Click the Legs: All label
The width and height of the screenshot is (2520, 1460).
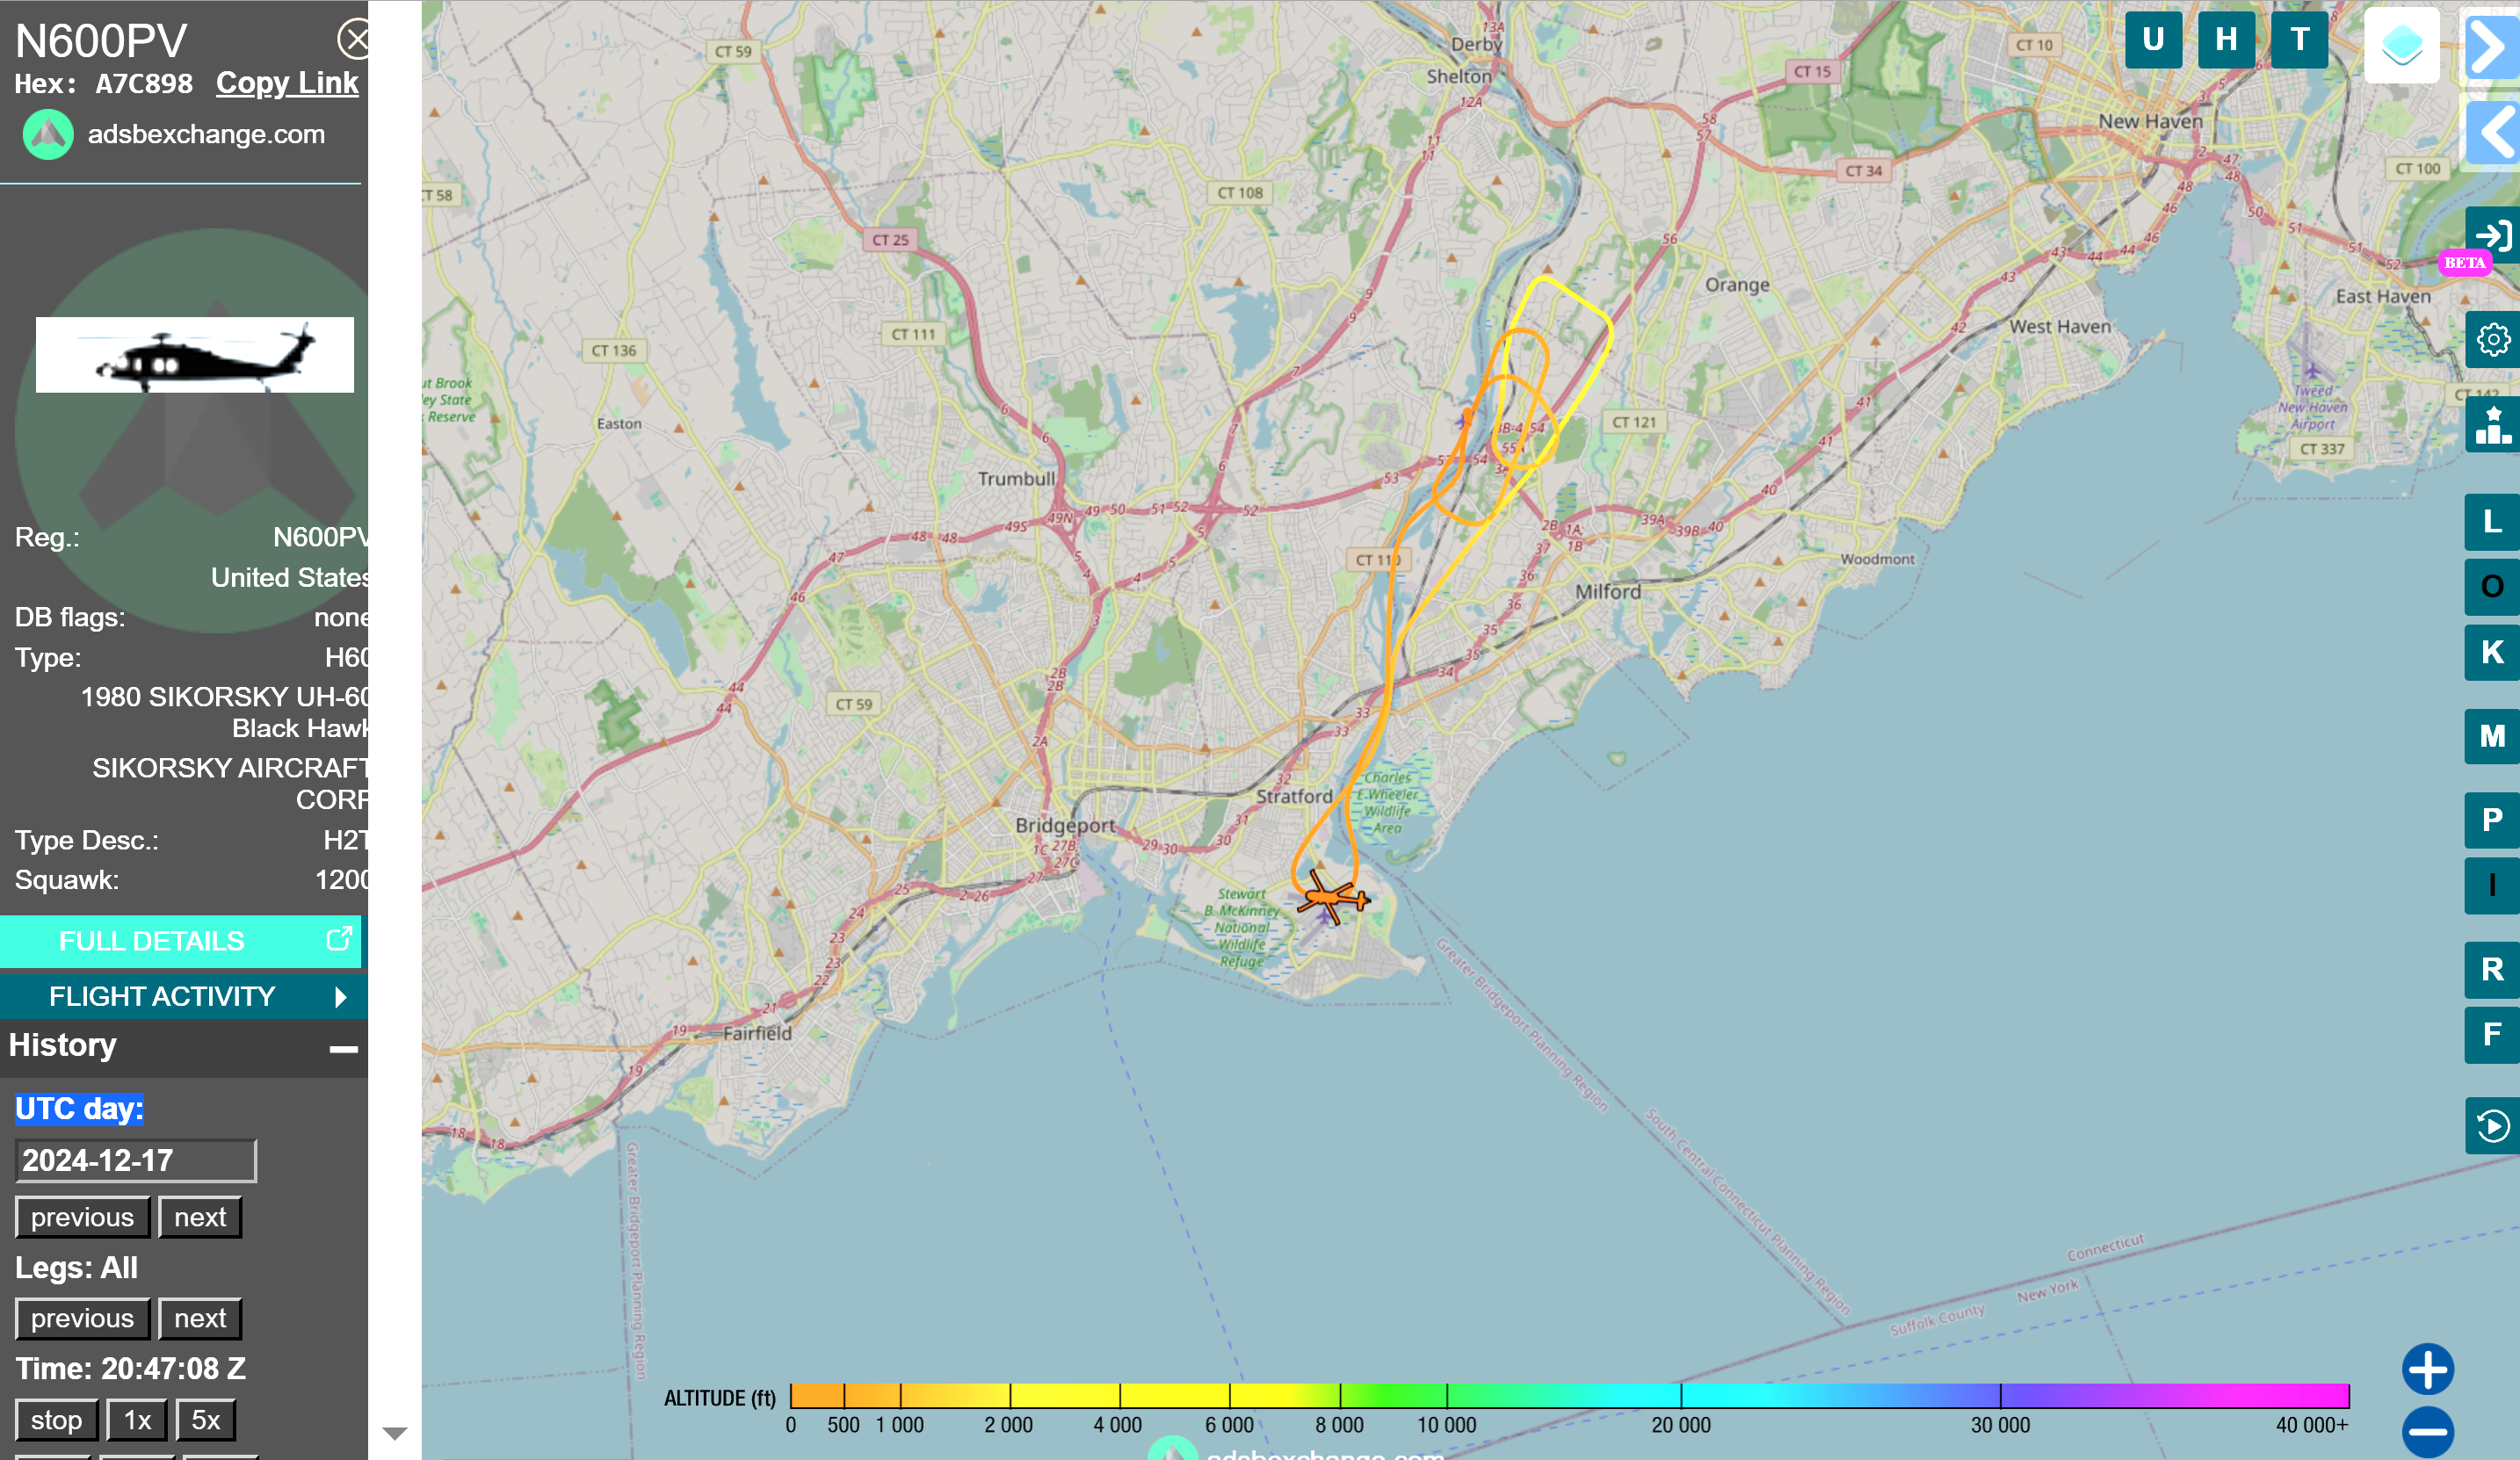click(76, 1268)
